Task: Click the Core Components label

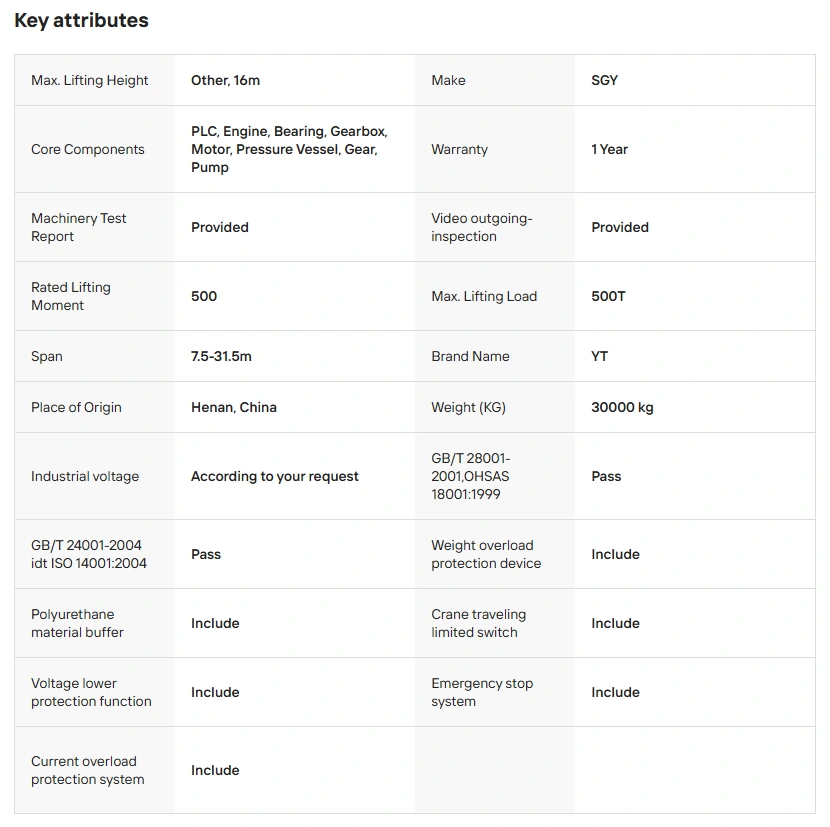Action: click(x=88, y=149)
